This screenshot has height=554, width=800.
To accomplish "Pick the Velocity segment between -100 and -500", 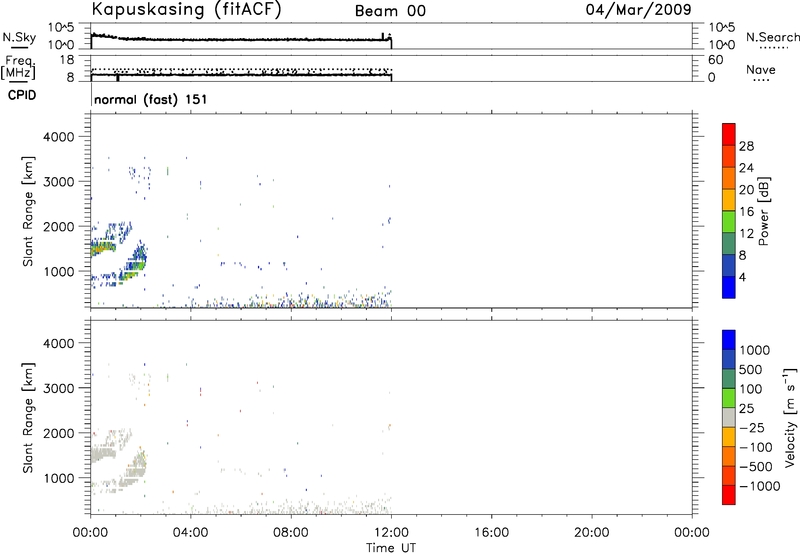I will tap(729, 456).
